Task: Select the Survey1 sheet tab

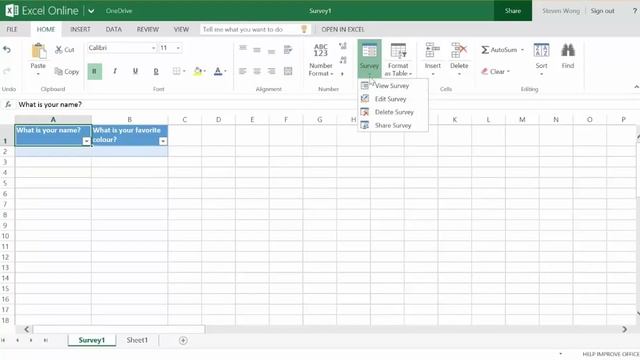Action: [x=92, y=340]
